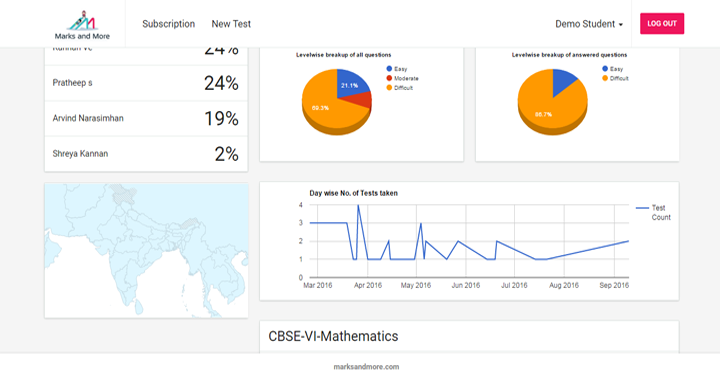Open the New Test page

231,24
